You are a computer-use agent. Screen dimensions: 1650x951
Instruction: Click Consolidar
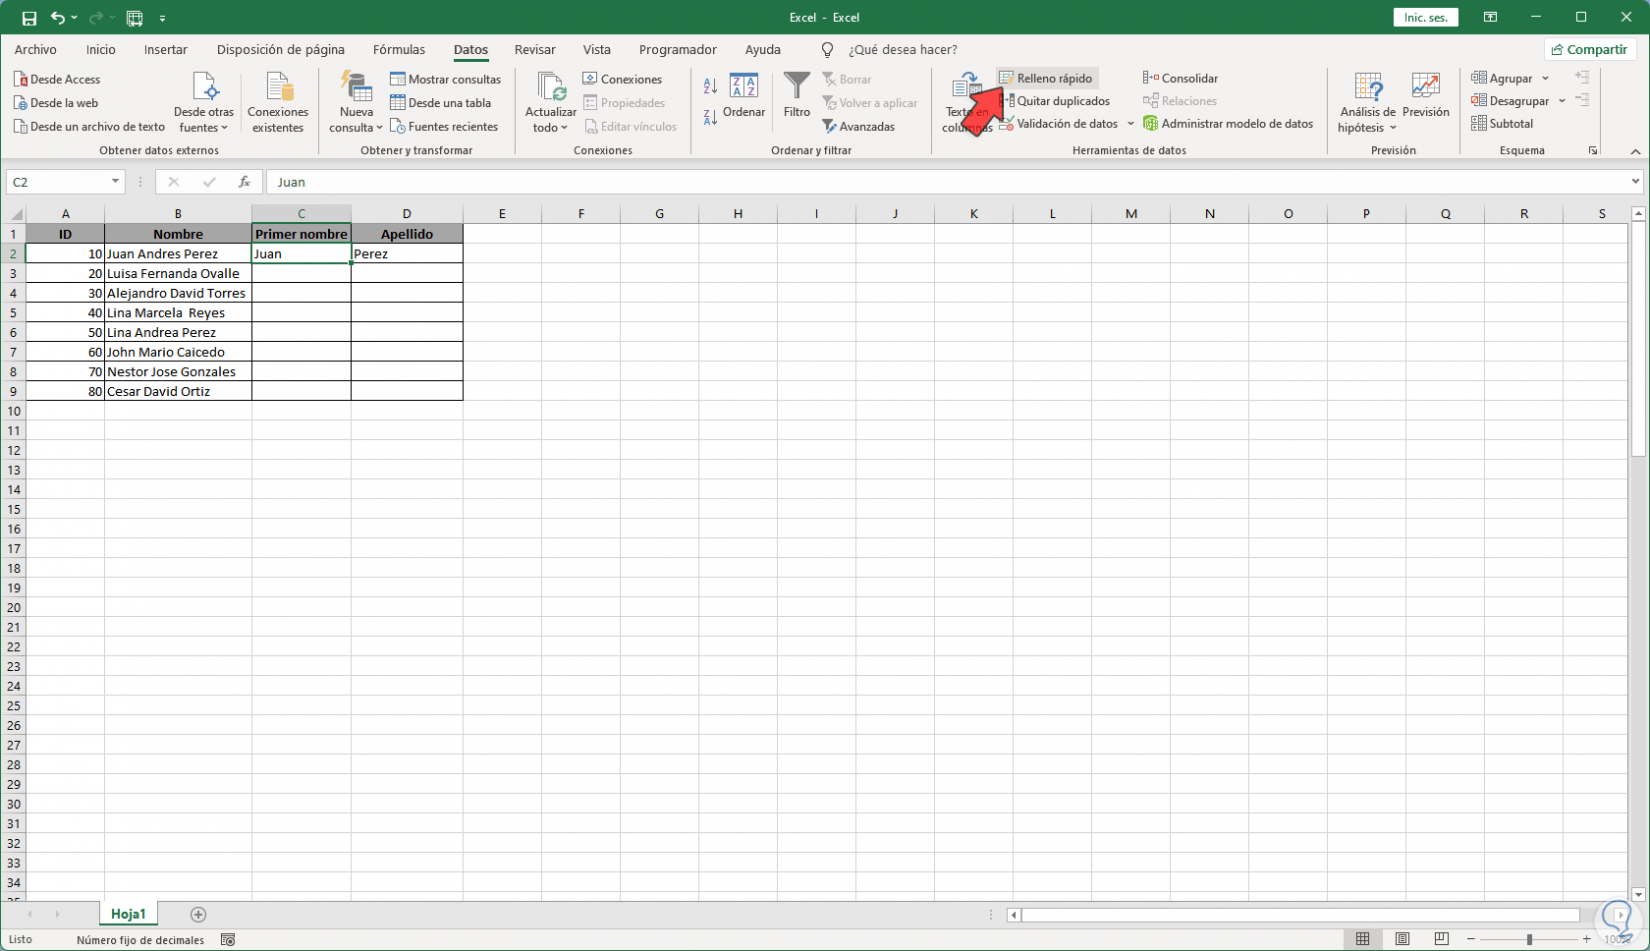click(1180, 78)
